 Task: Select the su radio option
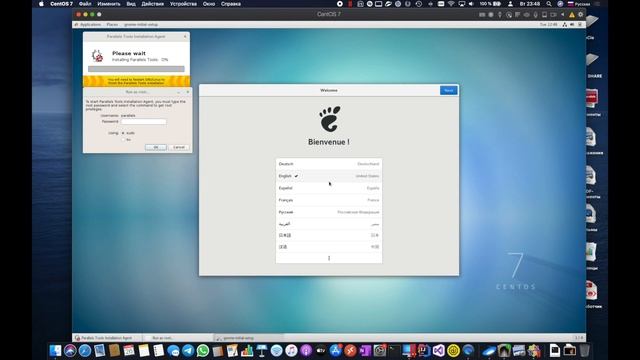pos(123,140)
